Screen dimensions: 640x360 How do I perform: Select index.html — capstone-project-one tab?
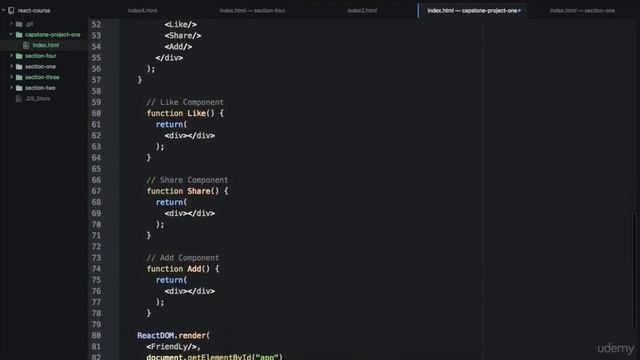pyautogui.click(x=472, y=11)
